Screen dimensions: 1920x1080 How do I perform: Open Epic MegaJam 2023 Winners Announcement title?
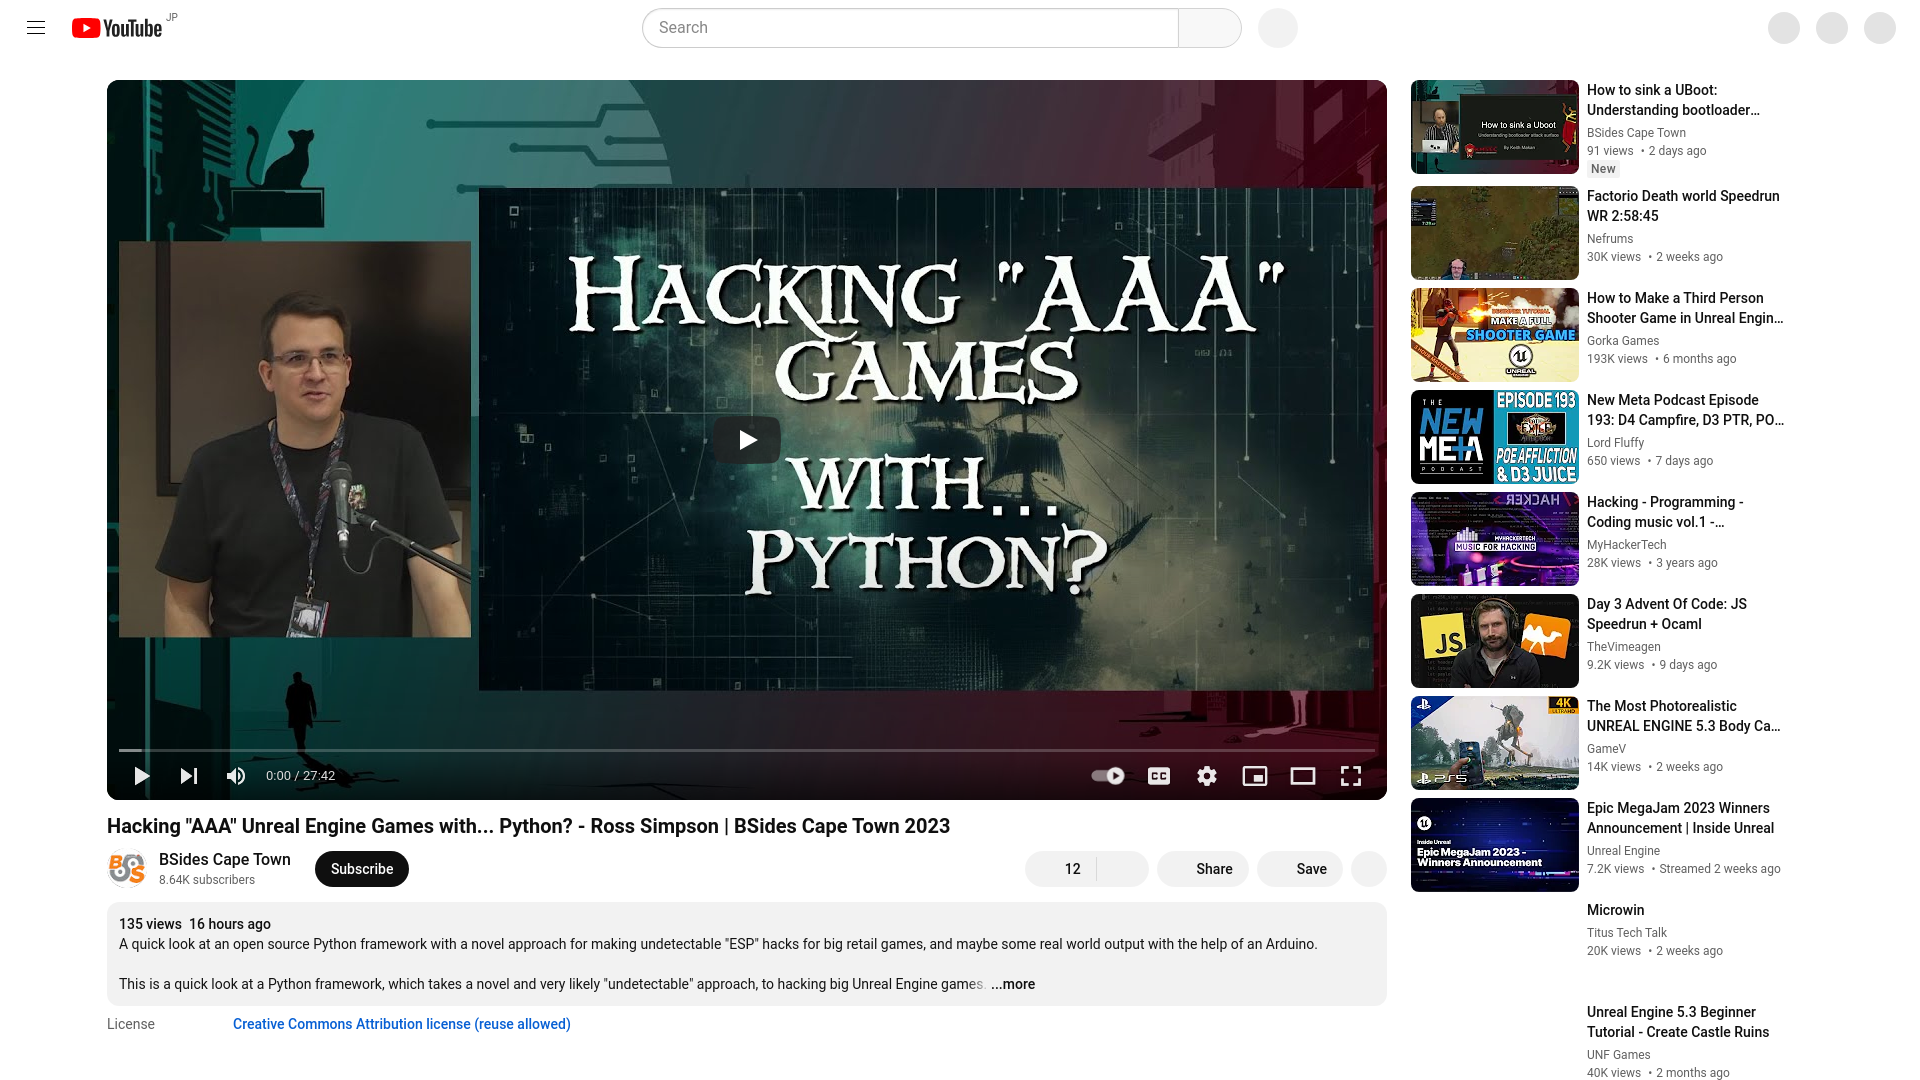click(1680, 818)
